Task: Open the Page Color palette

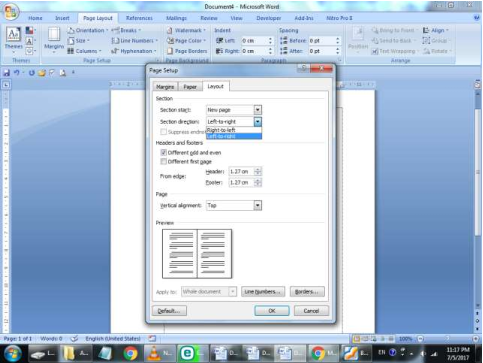Action: (x=186, y=41)
